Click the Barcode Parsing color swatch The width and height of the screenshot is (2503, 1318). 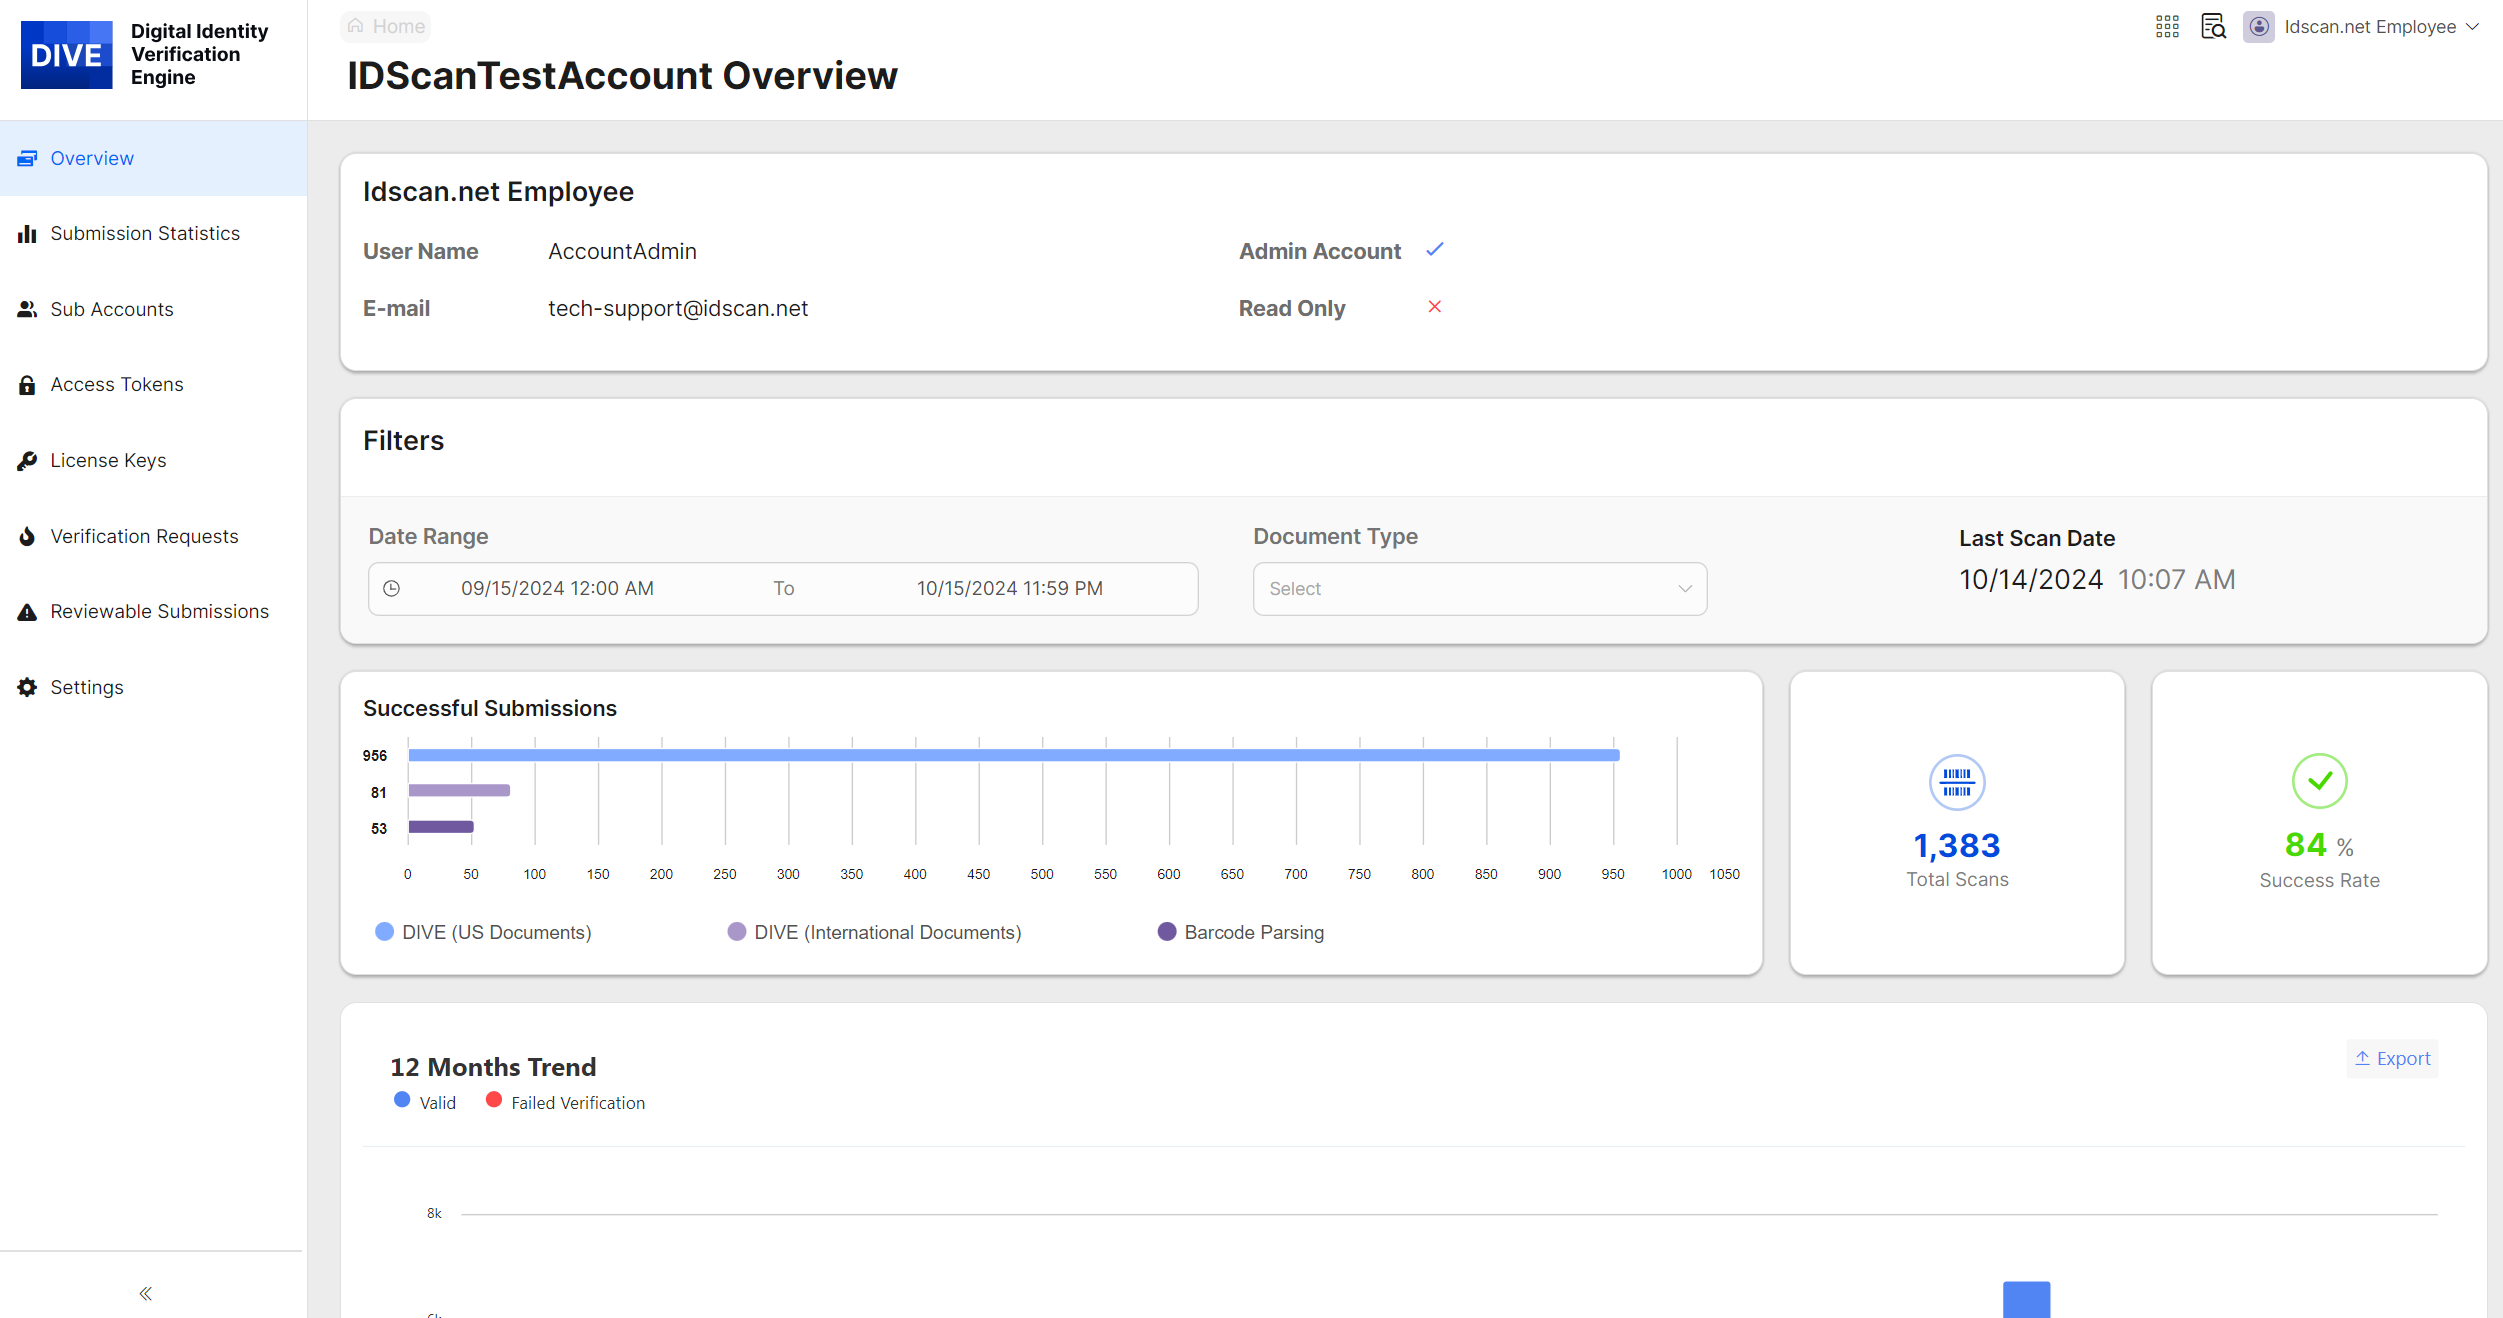point(1166,932)
